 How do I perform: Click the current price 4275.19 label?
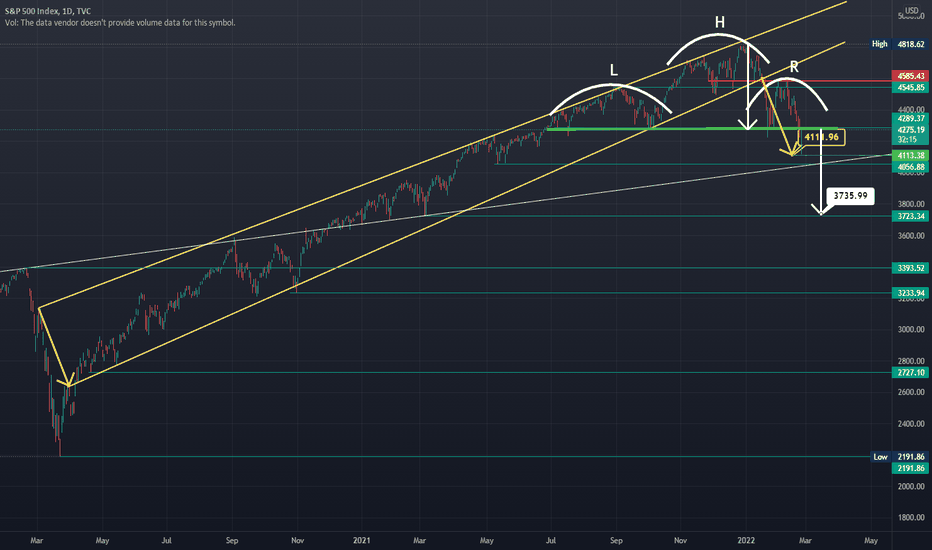coord(910,130)
